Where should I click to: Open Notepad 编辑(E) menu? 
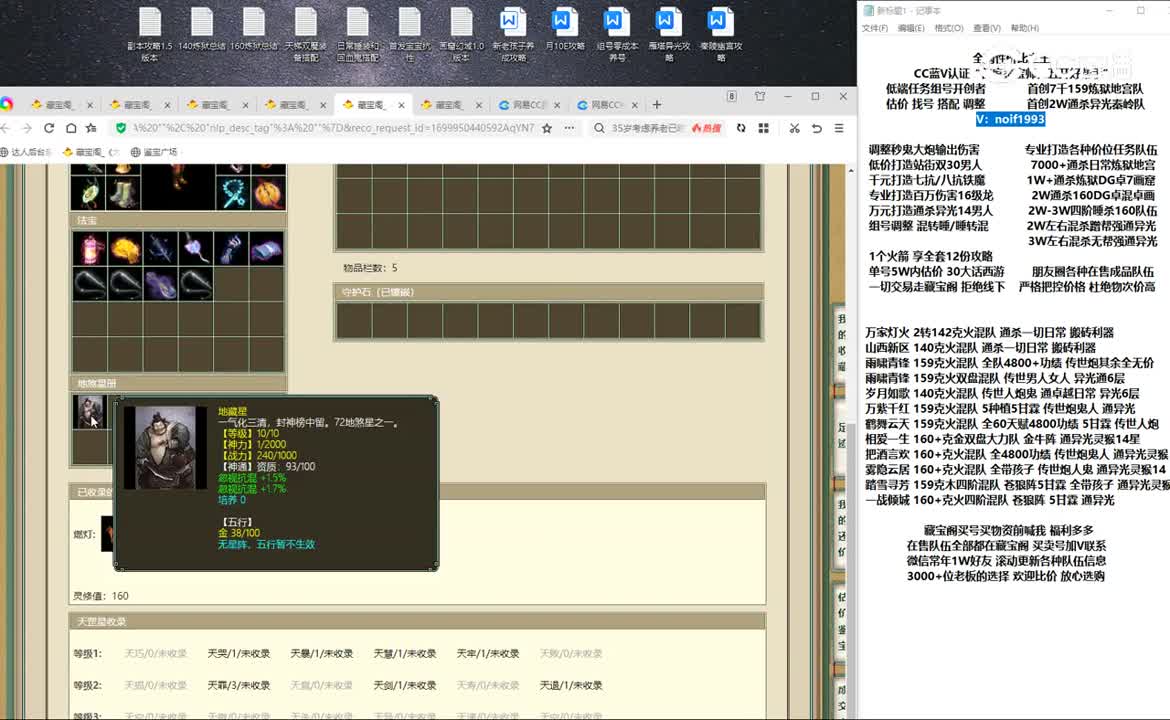[910, 28]
